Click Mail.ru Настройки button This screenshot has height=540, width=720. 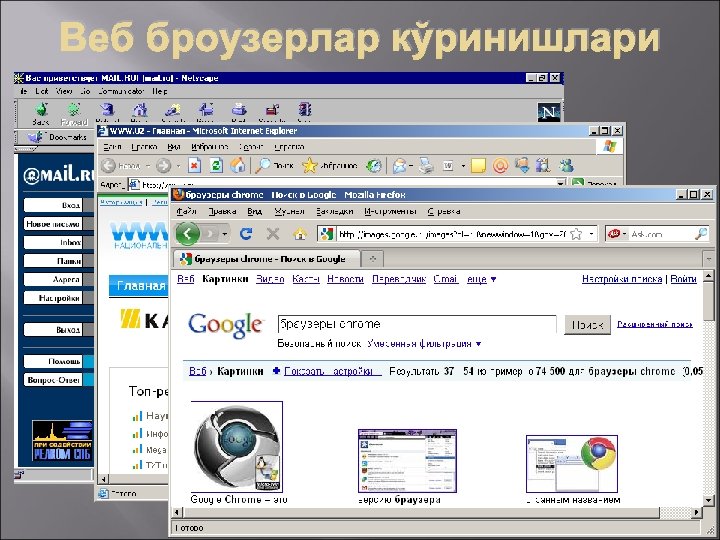(53, 298)
